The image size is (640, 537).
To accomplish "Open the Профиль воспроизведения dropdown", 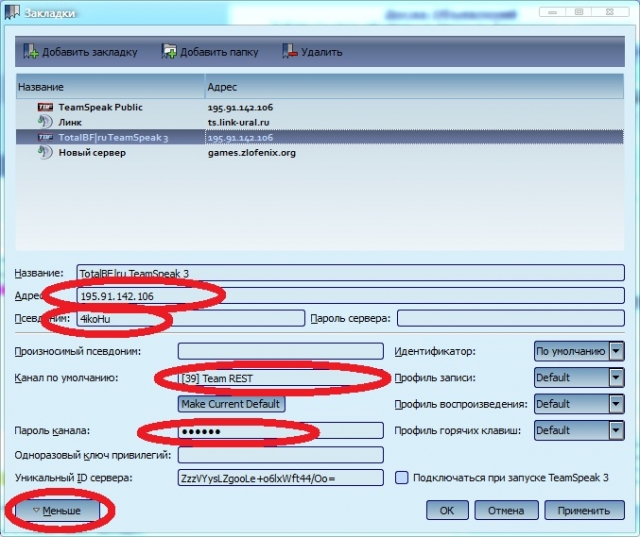I will click(x=579, y=404).
